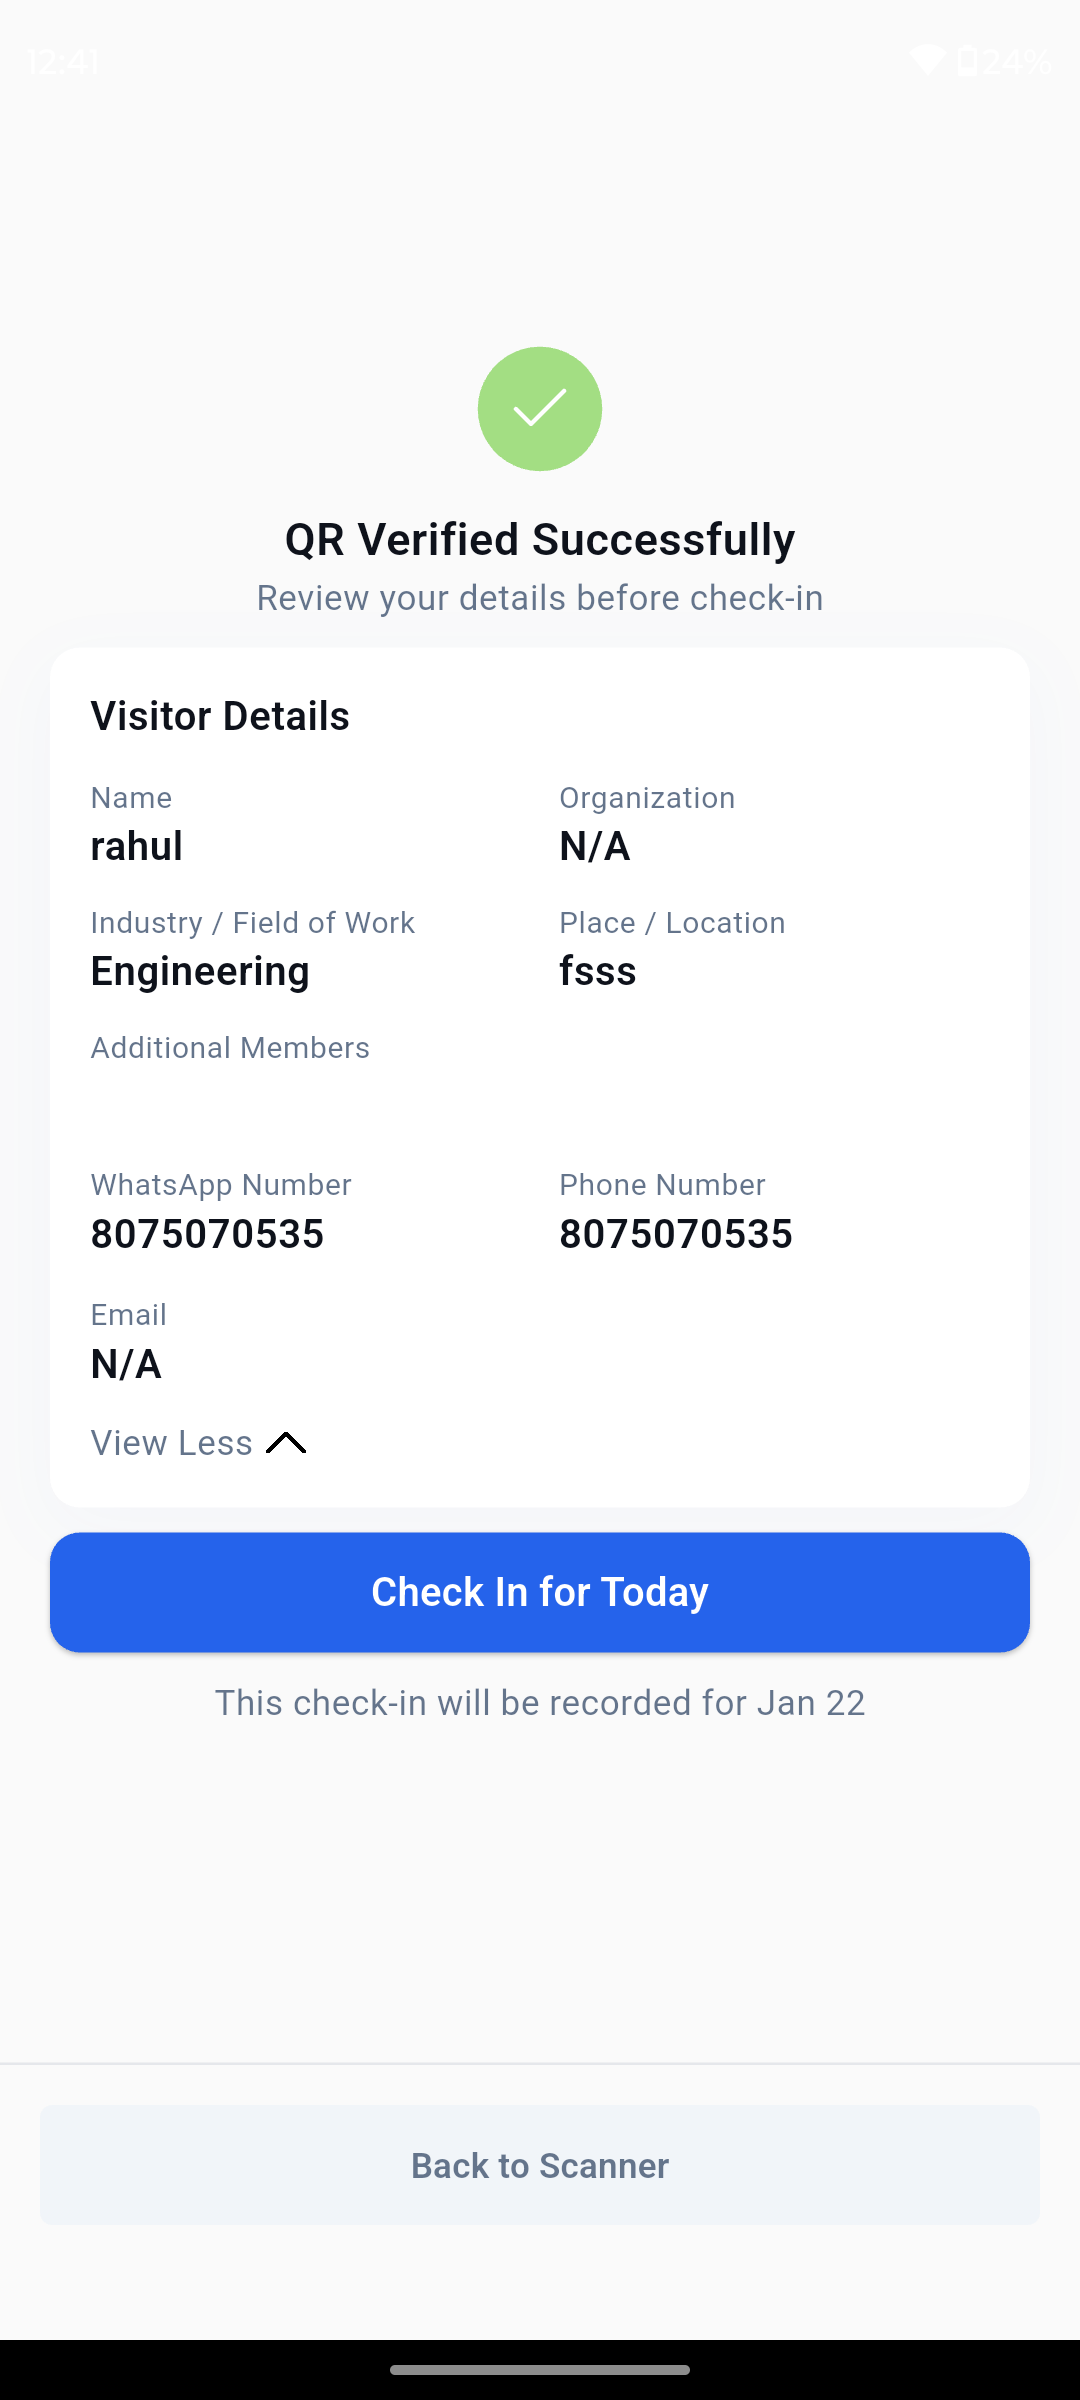Screen dimensions: 1080x2400
Task: Tap the Organization N/A value
Action: click(595, 846)
